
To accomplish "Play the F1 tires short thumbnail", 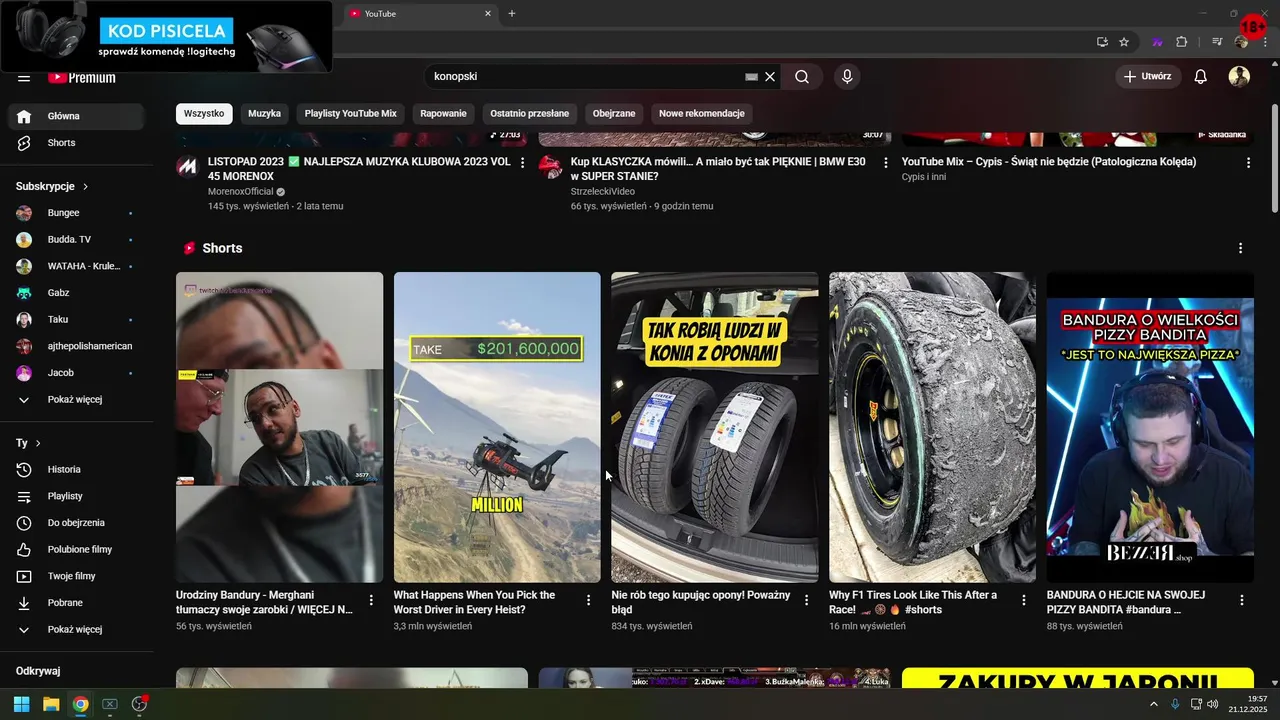I will (x=932, y=427).
